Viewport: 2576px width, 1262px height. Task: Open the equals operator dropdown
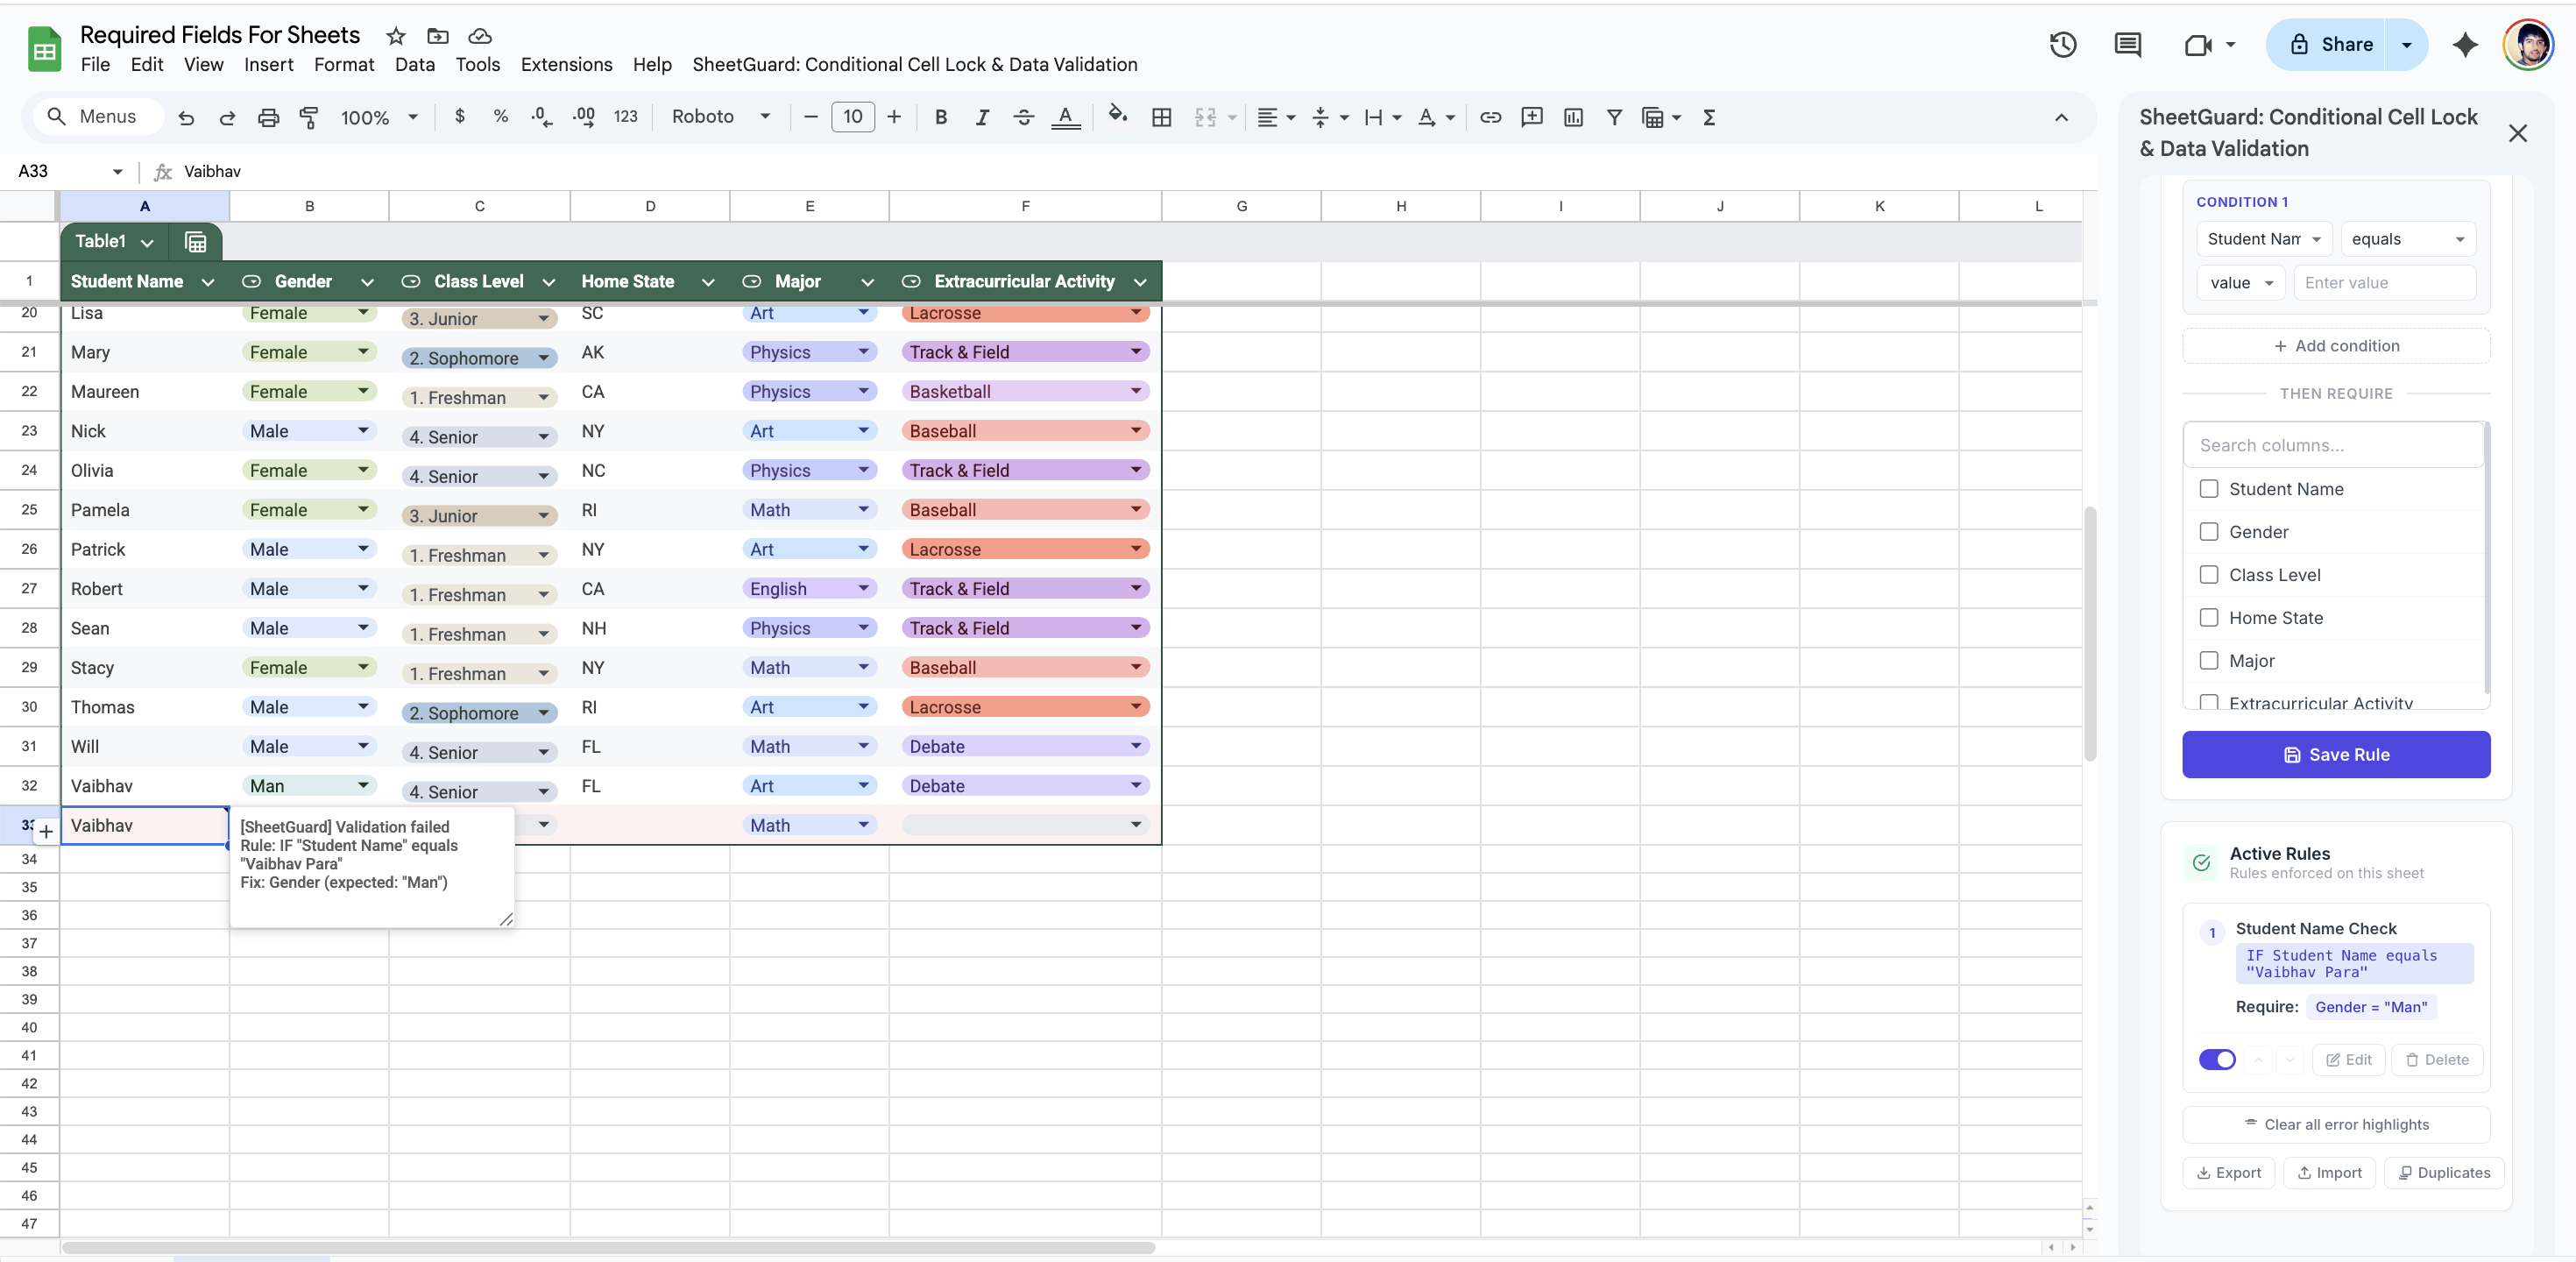[2407, 239]
